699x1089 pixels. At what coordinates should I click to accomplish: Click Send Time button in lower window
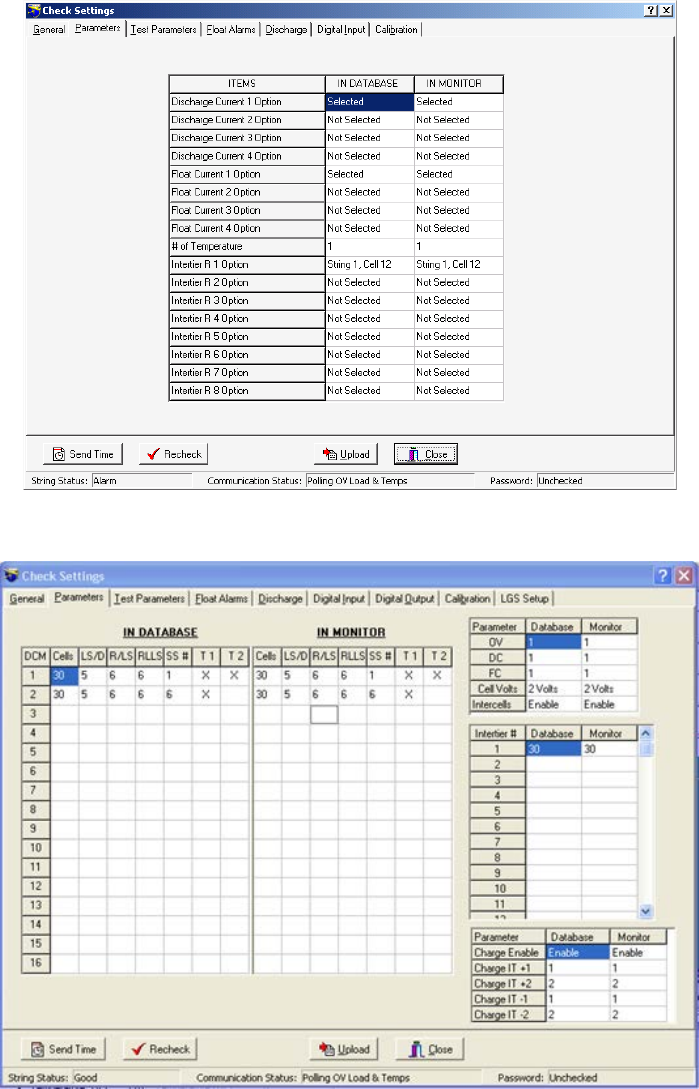[63, 1049]
